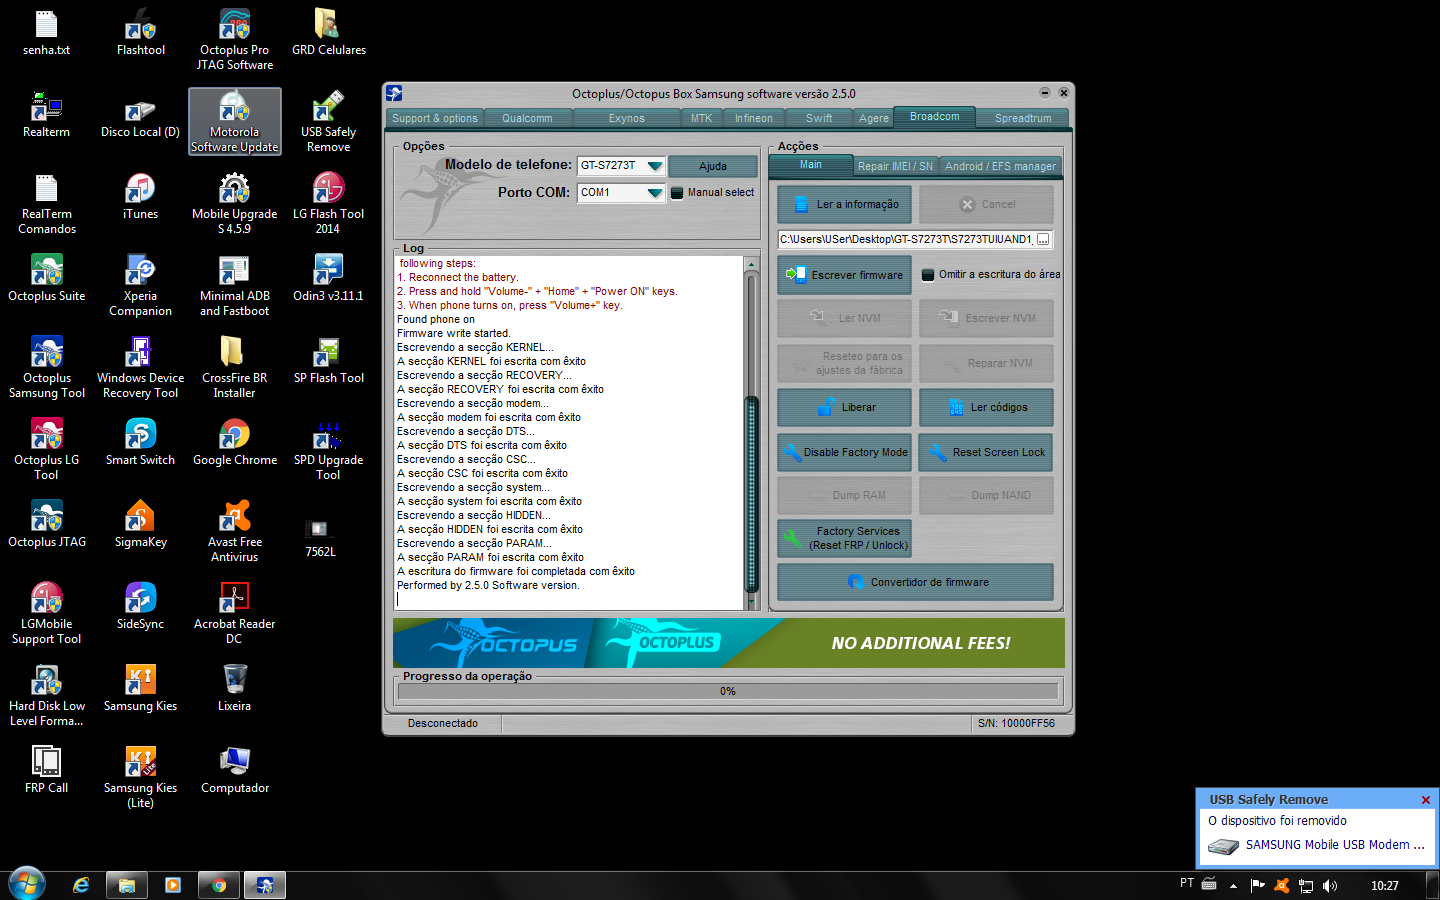
Task: Launch iTunes from the desktop
Action: [x=140, y=196]
